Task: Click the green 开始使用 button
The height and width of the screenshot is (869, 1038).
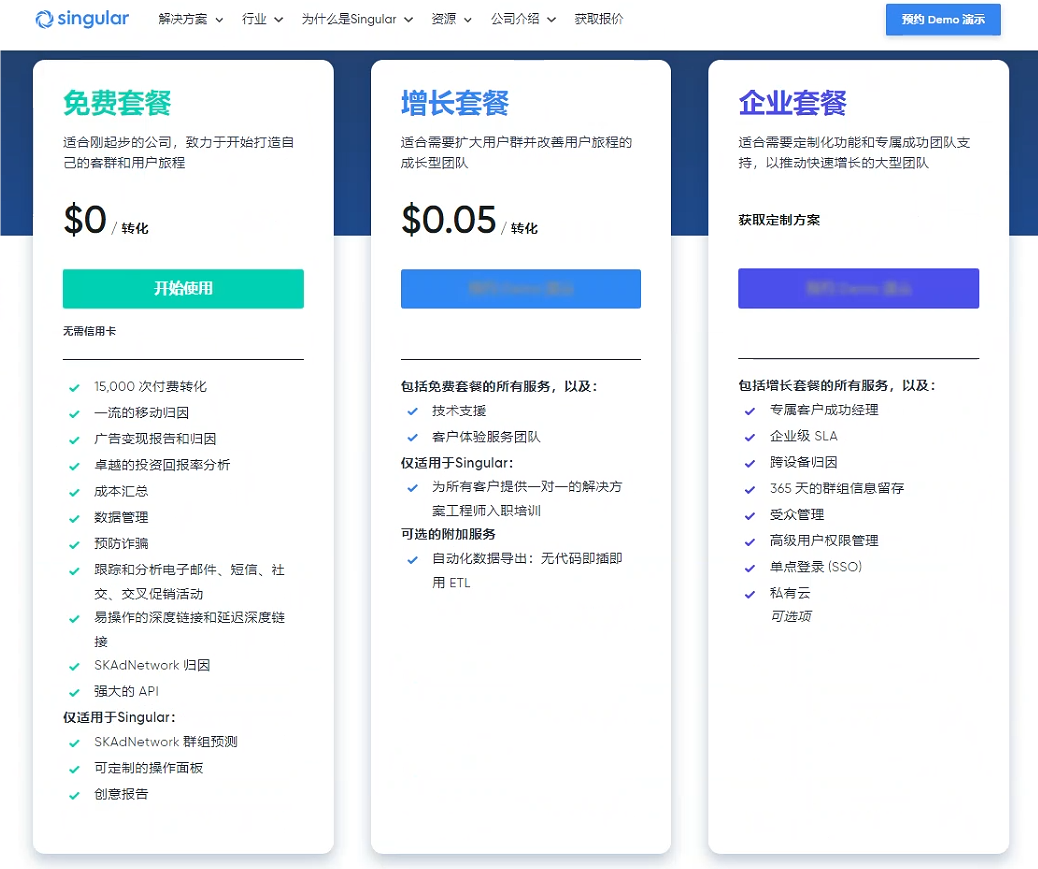Action: (x=183, y=289)
